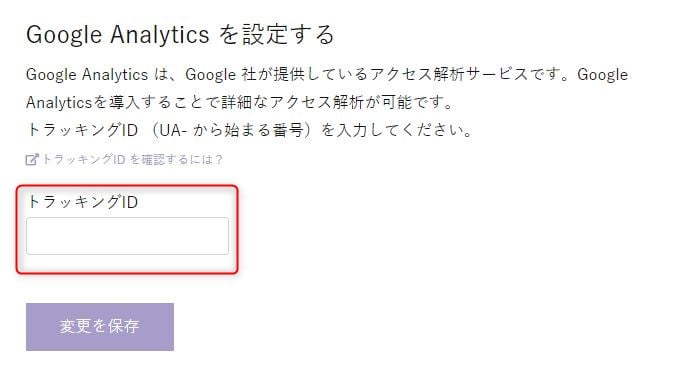685x368 pixels.
Task: Click the line starting Analyticsを導入することで
Action: pyautogui.click(x=240, y=102)
